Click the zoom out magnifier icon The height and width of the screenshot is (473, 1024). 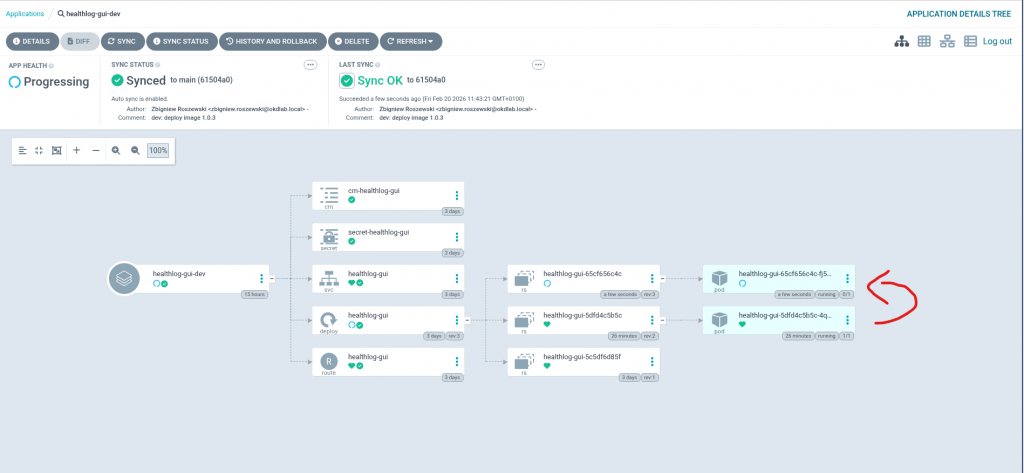click(135, 150)
